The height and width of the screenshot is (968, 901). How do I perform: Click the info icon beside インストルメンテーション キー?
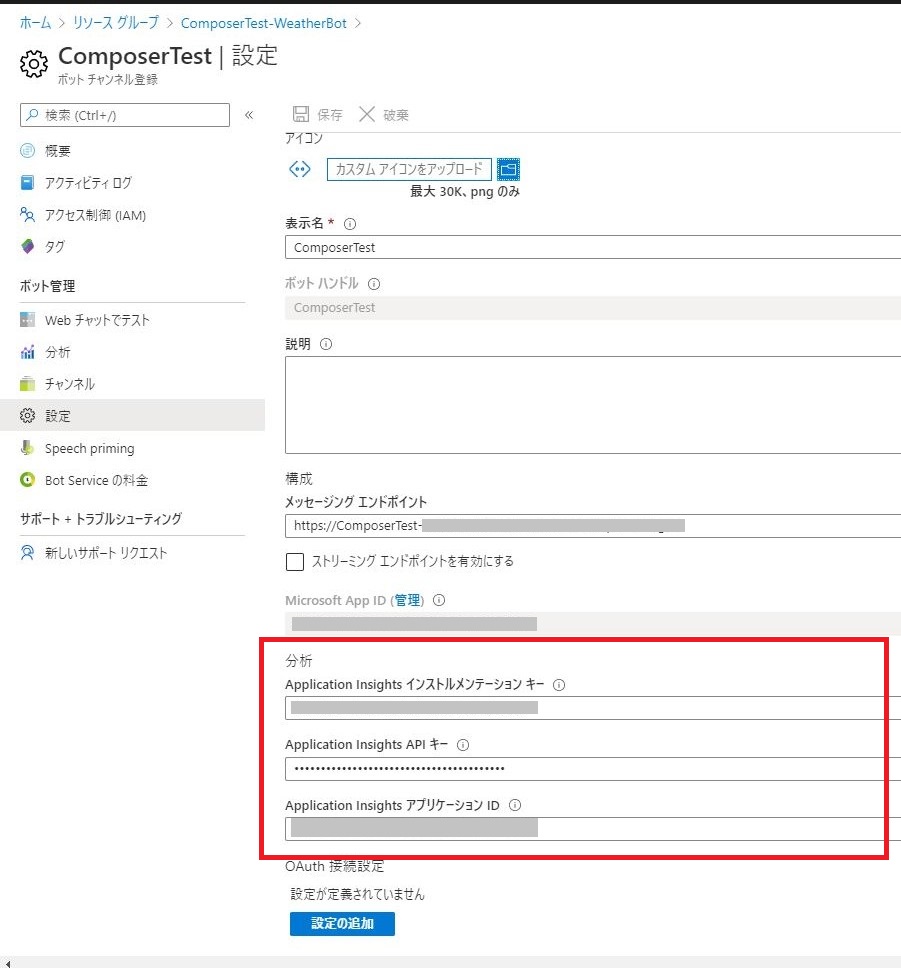click(559, 685)
